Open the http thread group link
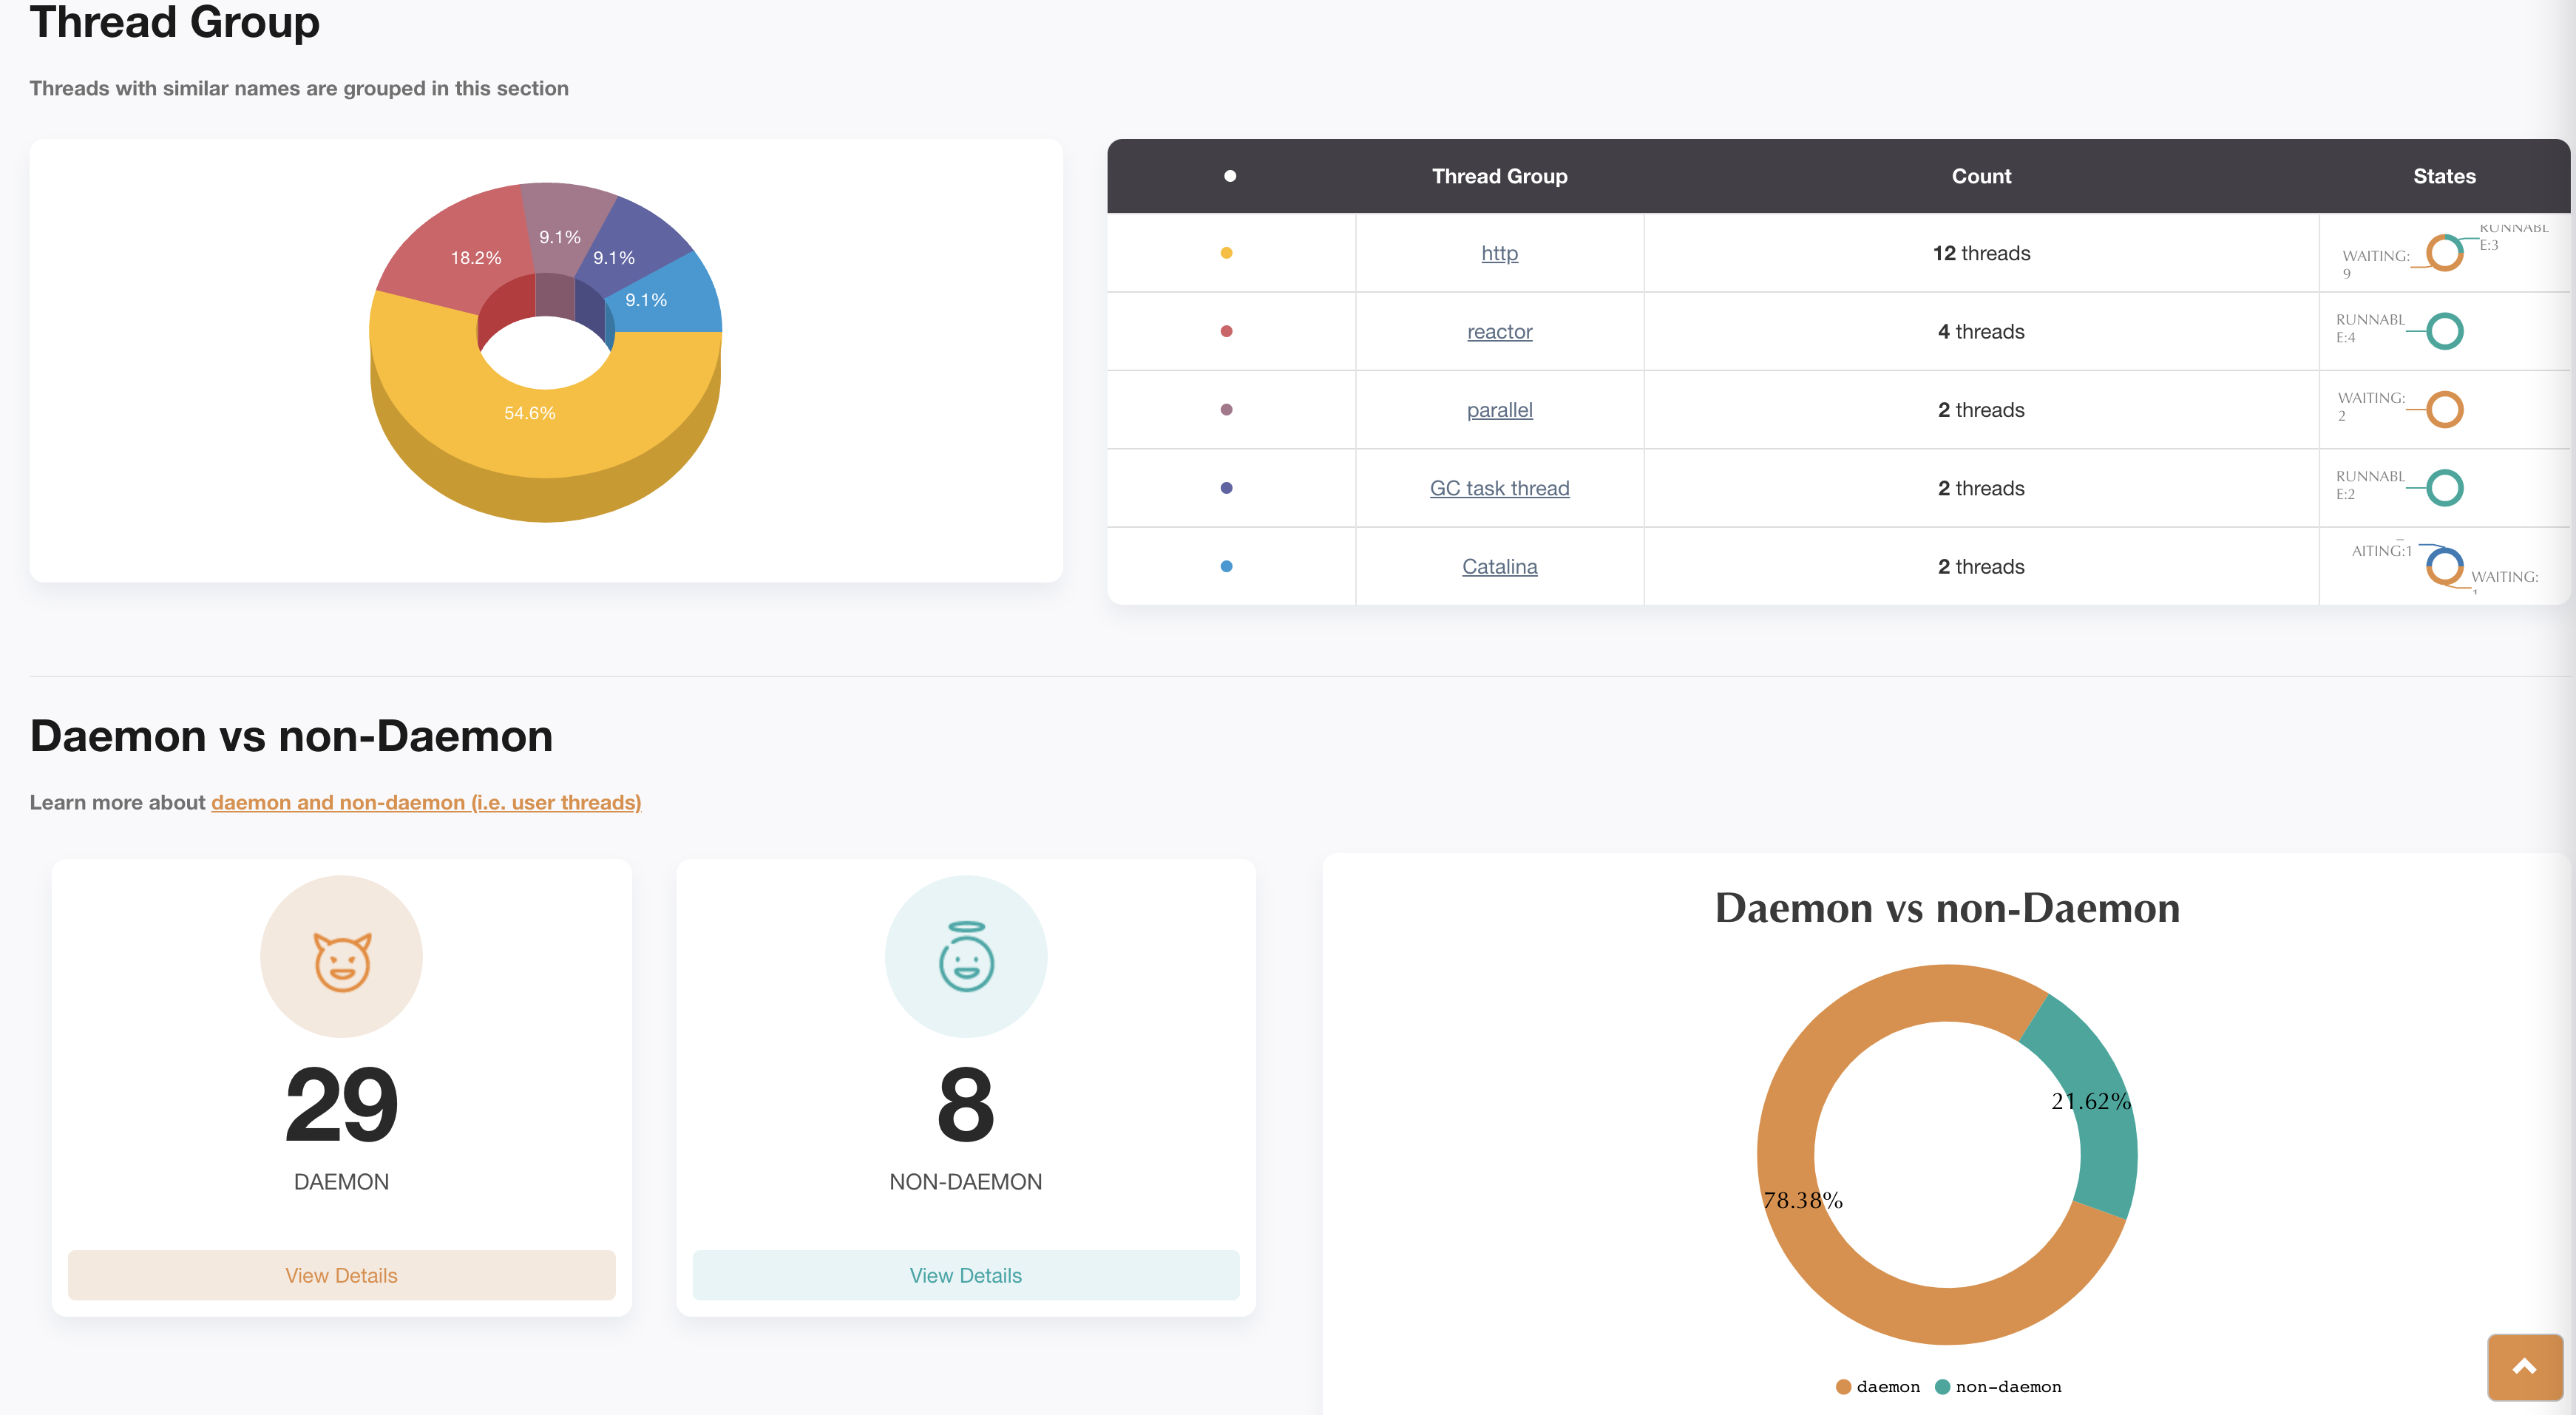Image resolution: width=2576 pixels, height=1415 pixels. (x=1499, y=253)
